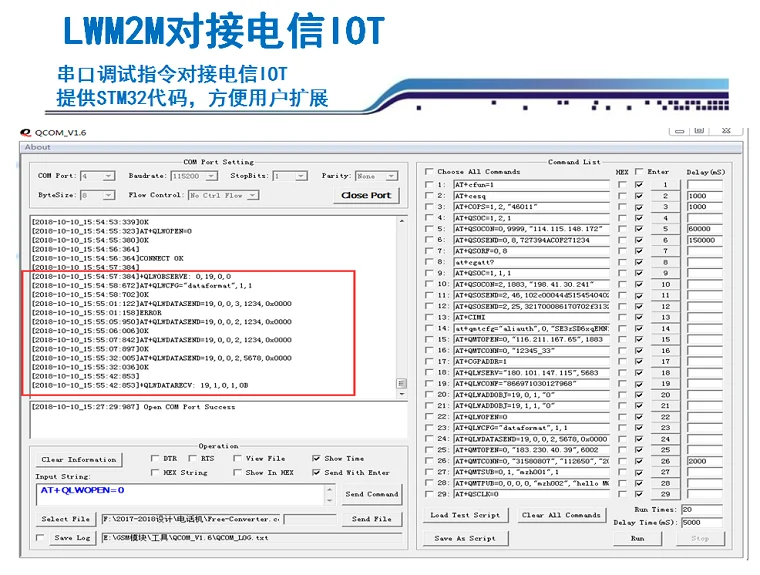The width and height of the screenshot is (760, 575).
Task: Click command 29 field AT+QSCLK=0
Action: pyautogui.click(x=531, y=494)
